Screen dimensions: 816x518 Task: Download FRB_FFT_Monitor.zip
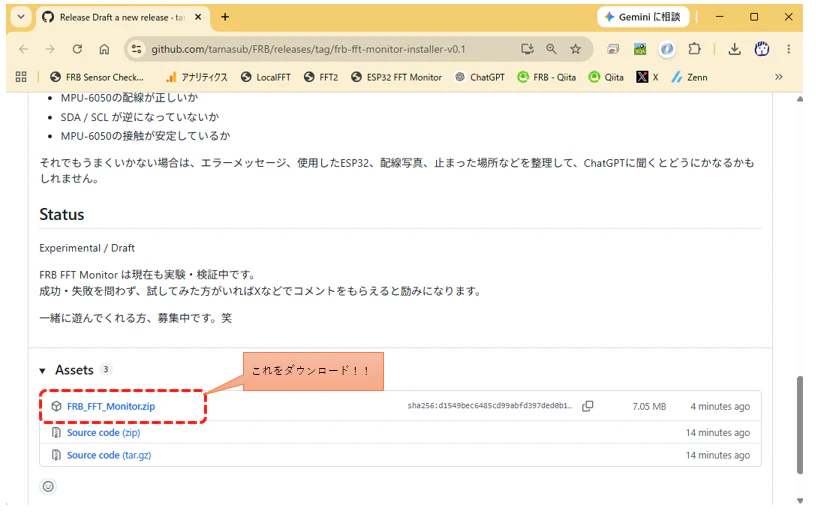coord(111,407)
